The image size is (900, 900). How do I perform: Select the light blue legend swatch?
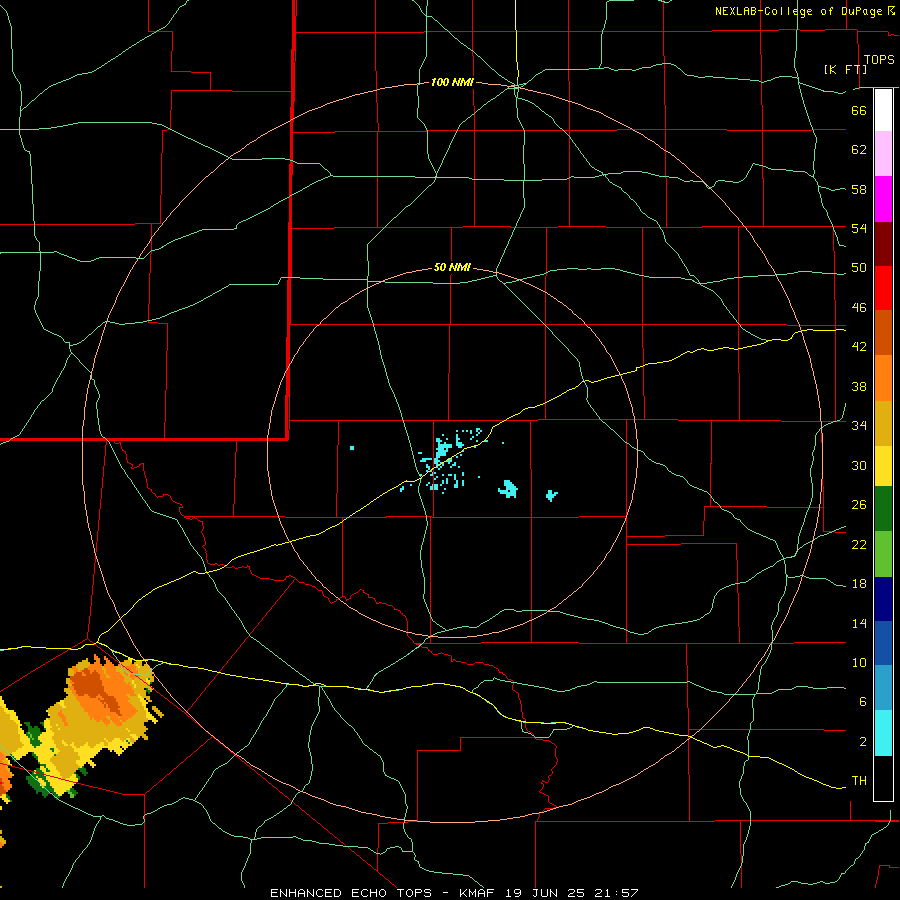883,688
